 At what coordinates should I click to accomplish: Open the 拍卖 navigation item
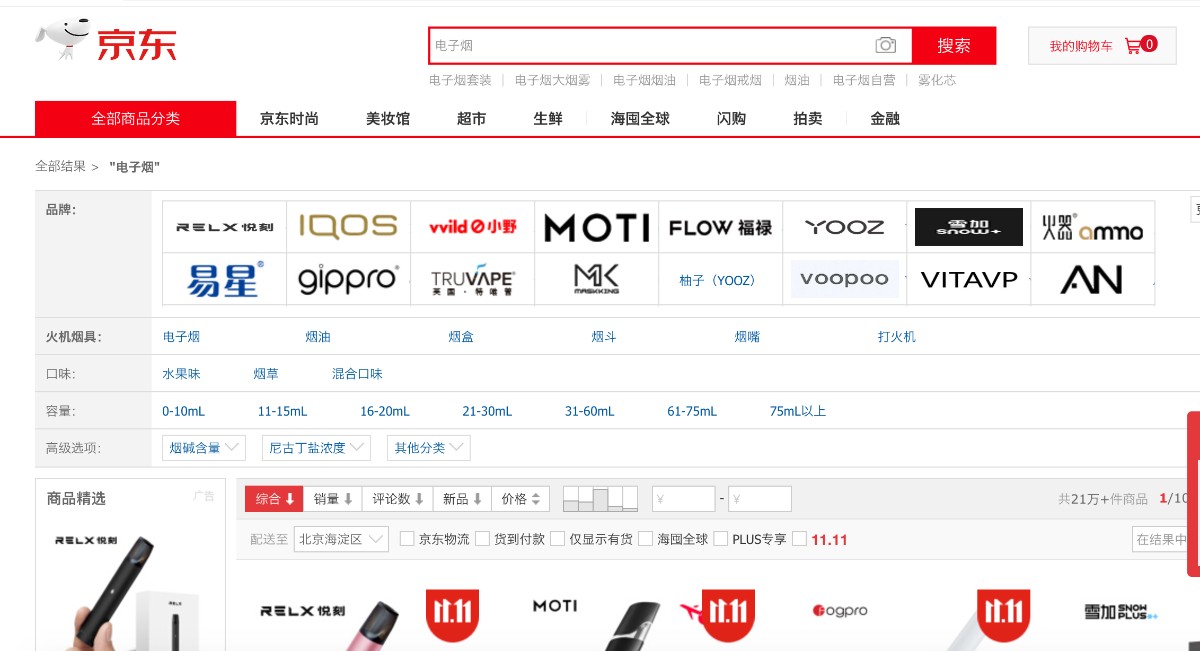click(808, 118)
